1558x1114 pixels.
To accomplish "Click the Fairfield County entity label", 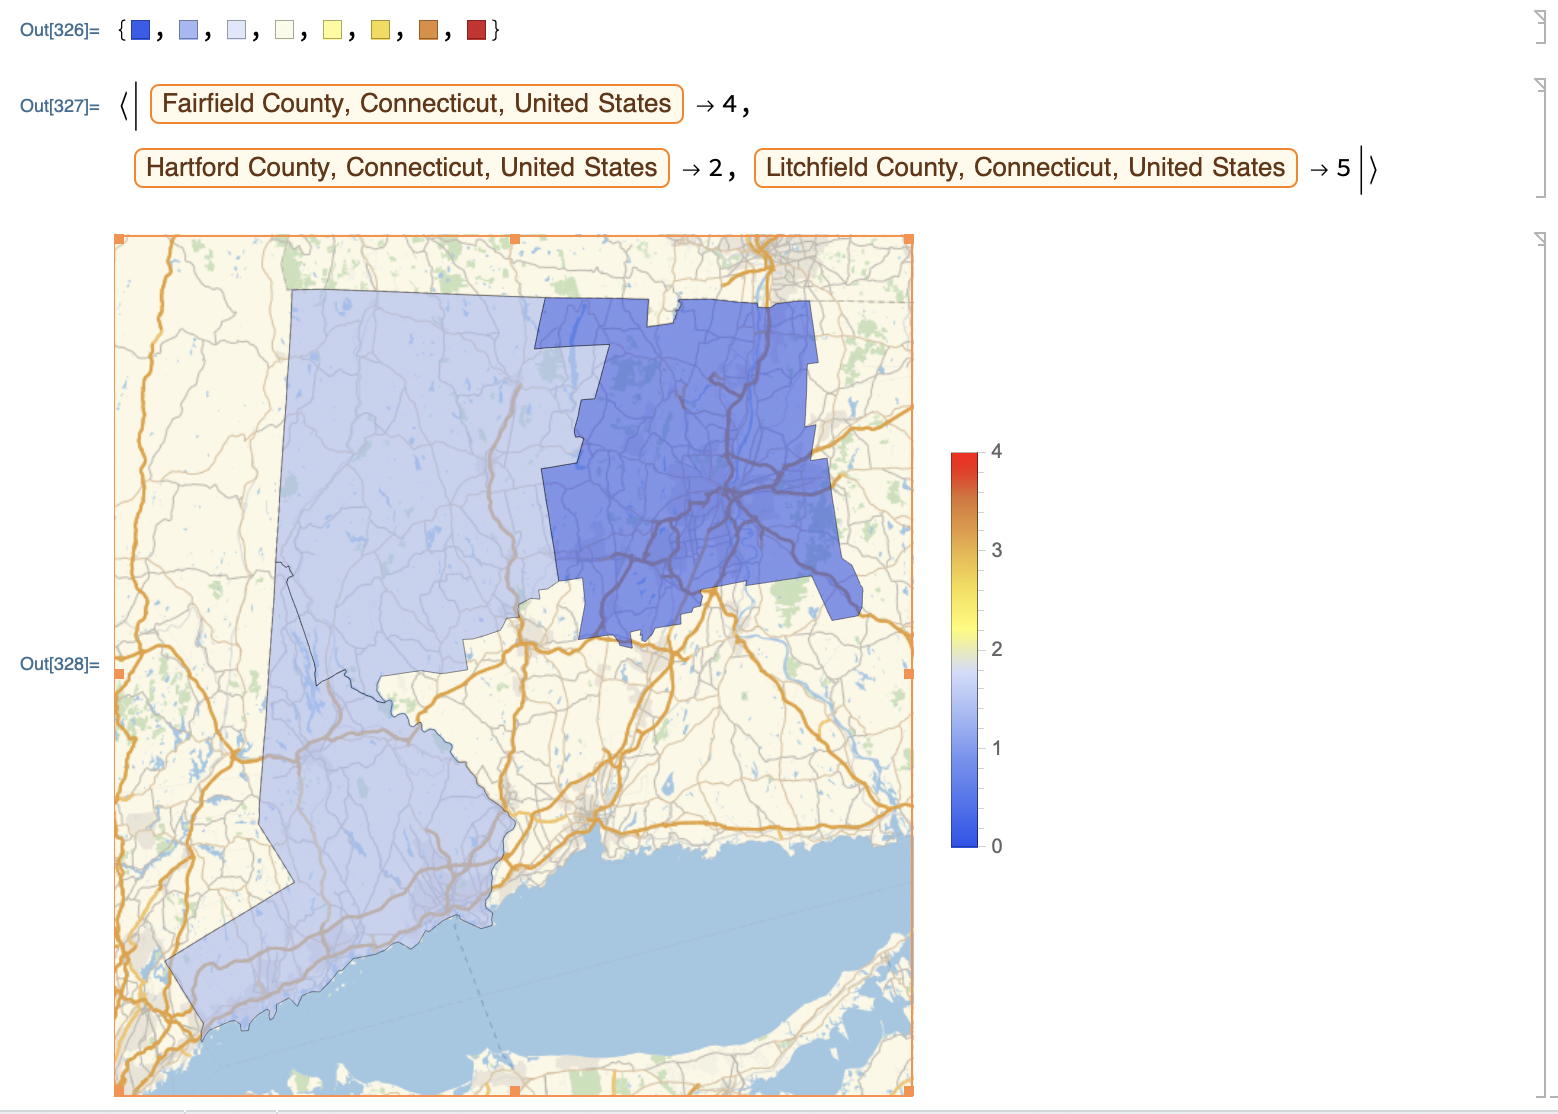I will pos(416,104).
